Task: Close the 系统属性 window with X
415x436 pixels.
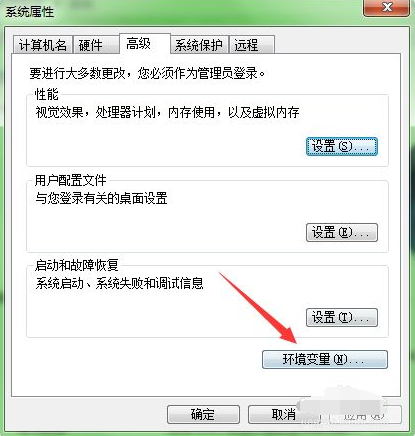Action: tap(387, 7)
